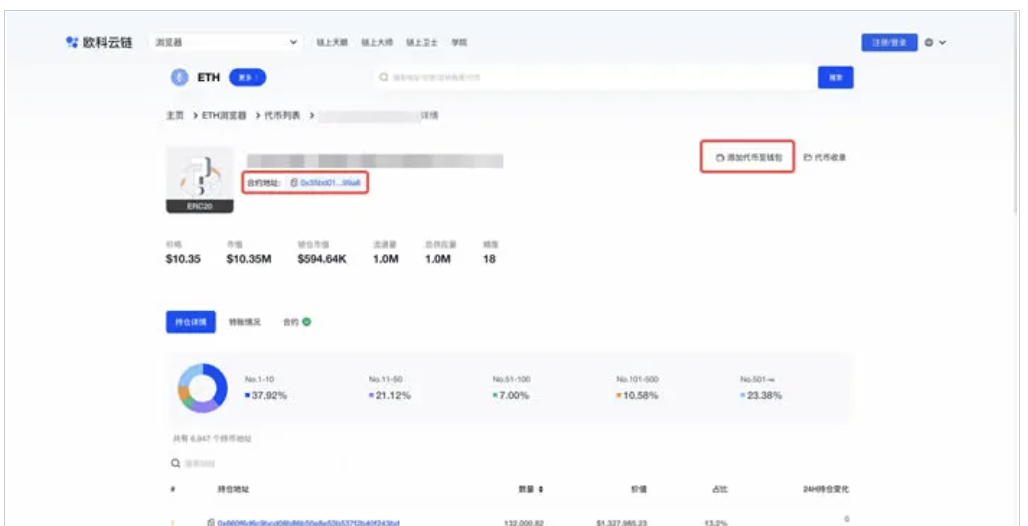The height and width of the screenshot is (526, 1028).
Task: Click the magnifier icon in holder address search
Action: tap(176, 464)
